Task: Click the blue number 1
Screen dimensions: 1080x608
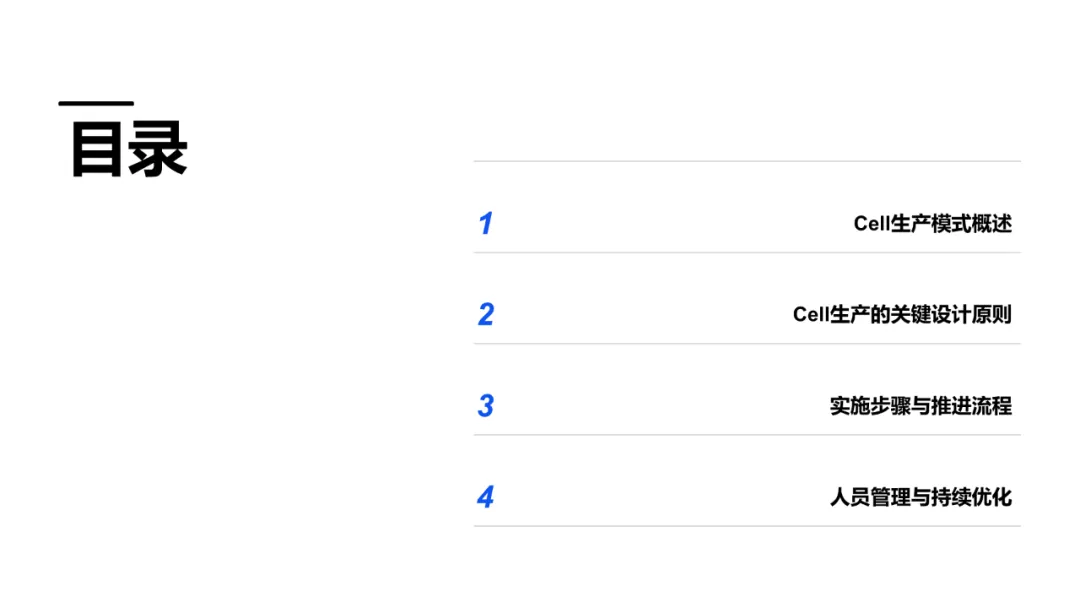Action: [485, 223]
